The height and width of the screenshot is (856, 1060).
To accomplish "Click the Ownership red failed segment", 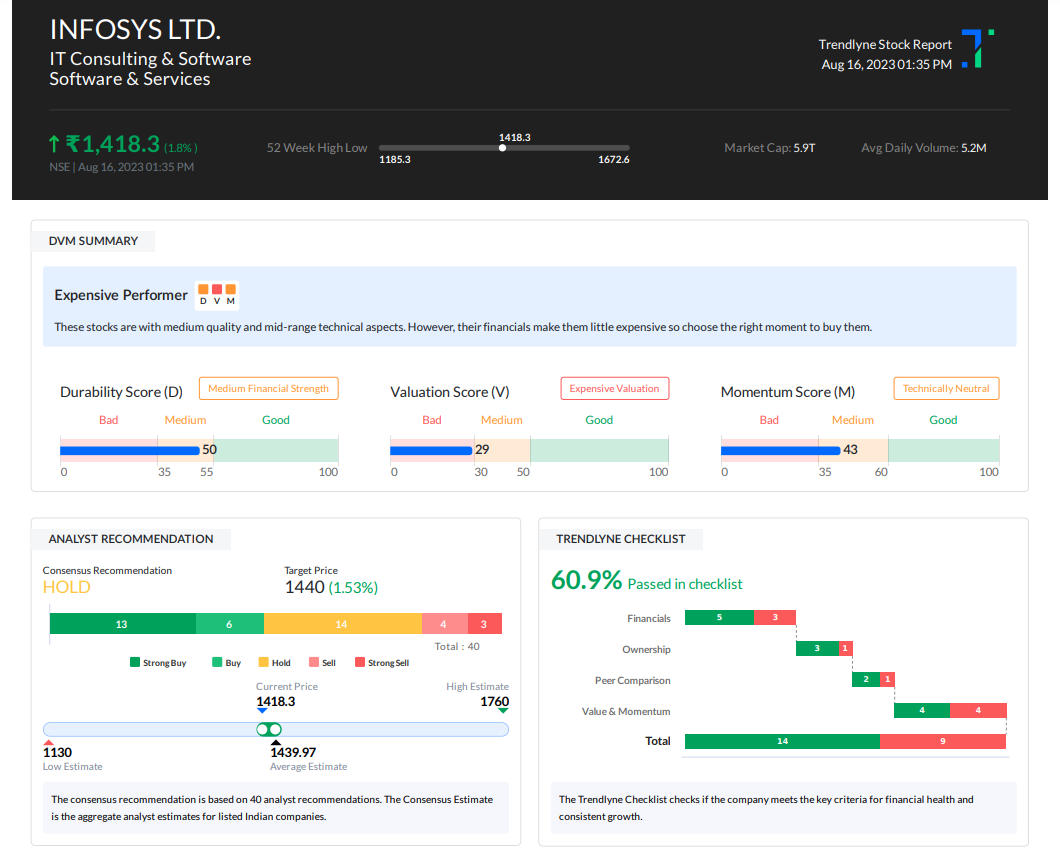I will click(x=846, y=648).
